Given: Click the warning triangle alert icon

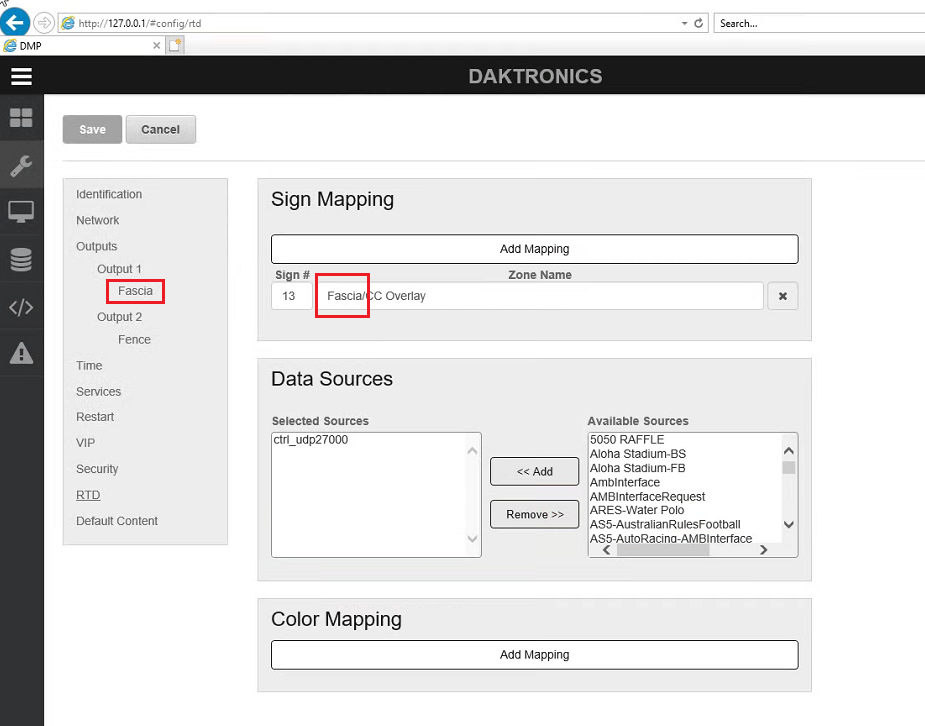Looking at the screenshot, I should tap(21, 353).
